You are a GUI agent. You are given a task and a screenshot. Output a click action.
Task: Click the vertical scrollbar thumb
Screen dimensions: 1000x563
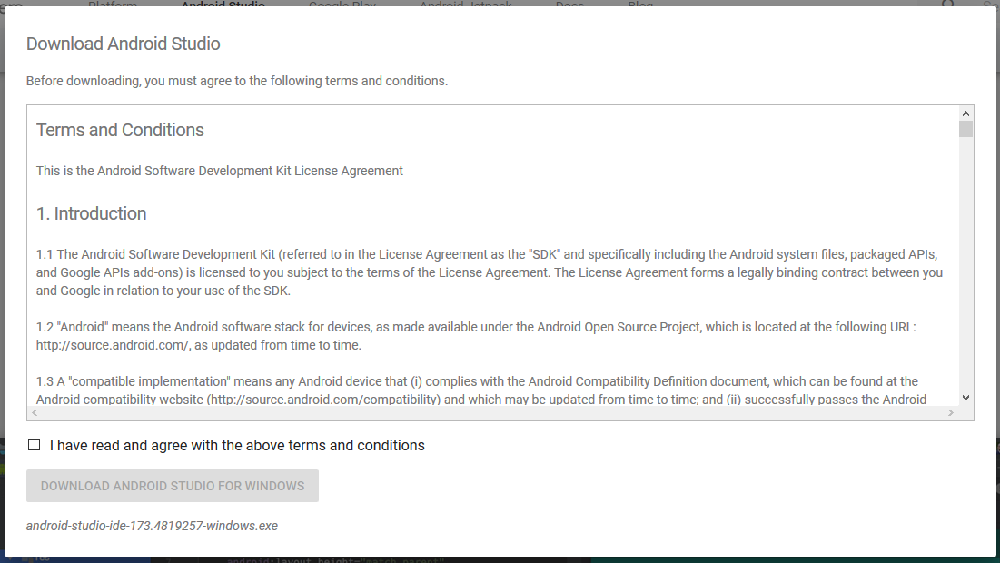965,129
